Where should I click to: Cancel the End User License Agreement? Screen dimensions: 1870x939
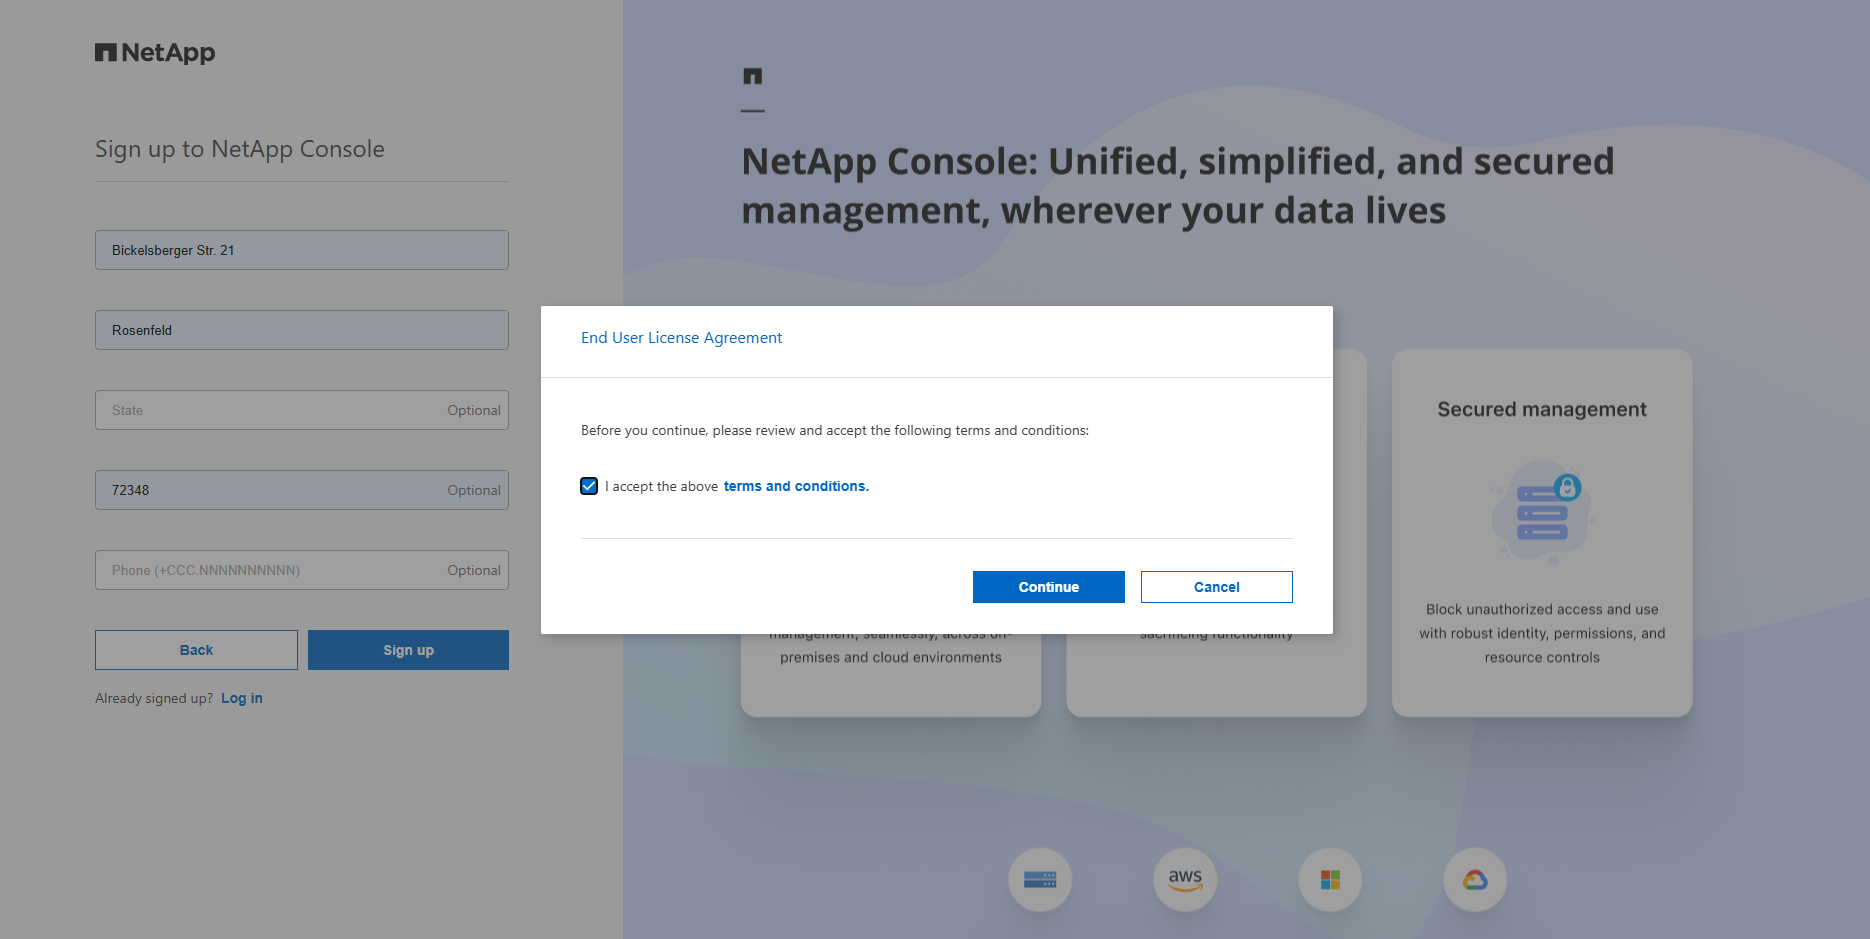[x=1216, y=587]
